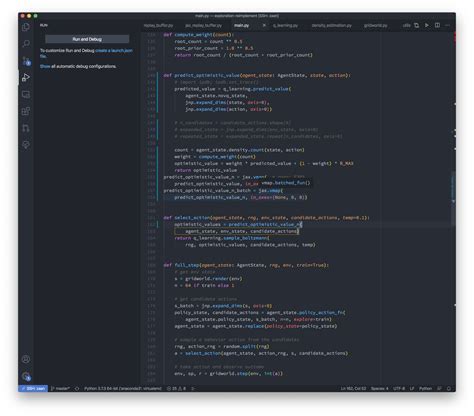The height and width of the screenshot is (416, 474).
Task: Open the editor More Actions ellipsis
Action: tap(447, 25)
